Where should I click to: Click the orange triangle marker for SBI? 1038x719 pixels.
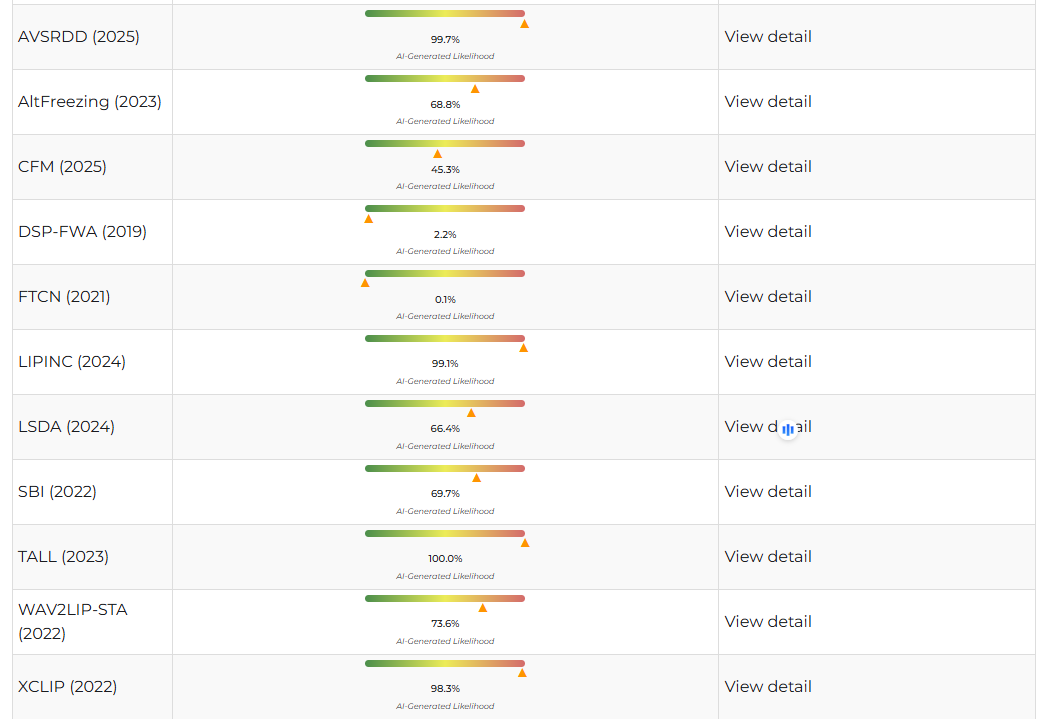coord(476,478)
